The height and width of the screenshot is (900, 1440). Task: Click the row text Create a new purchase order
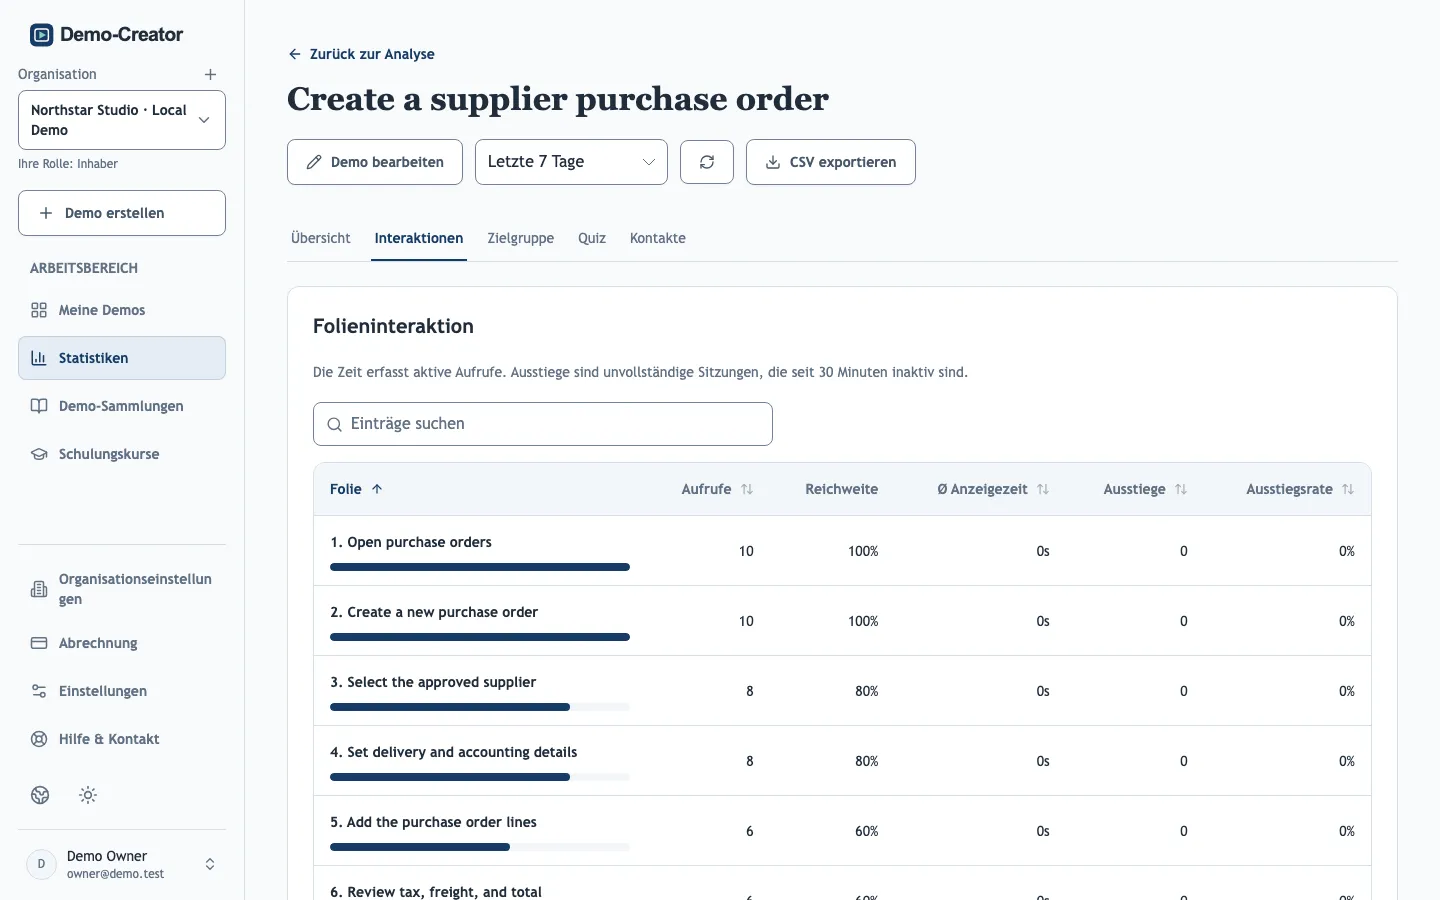tap(442, 612)
